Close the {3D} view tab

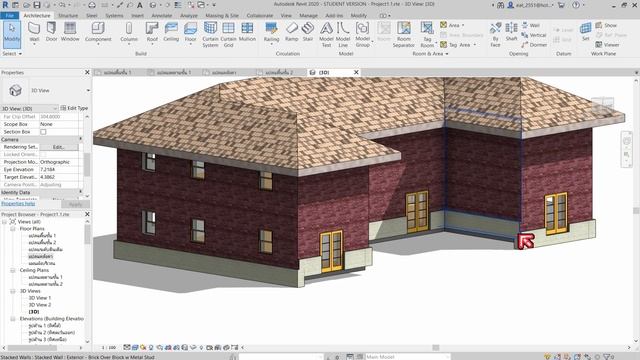(356, 72)
